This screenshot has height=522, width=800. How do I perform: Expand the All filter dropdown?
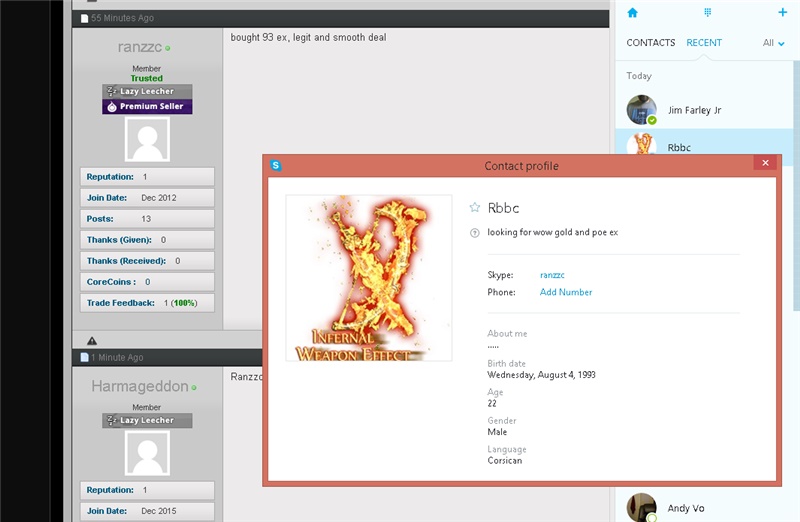[773, 43]
